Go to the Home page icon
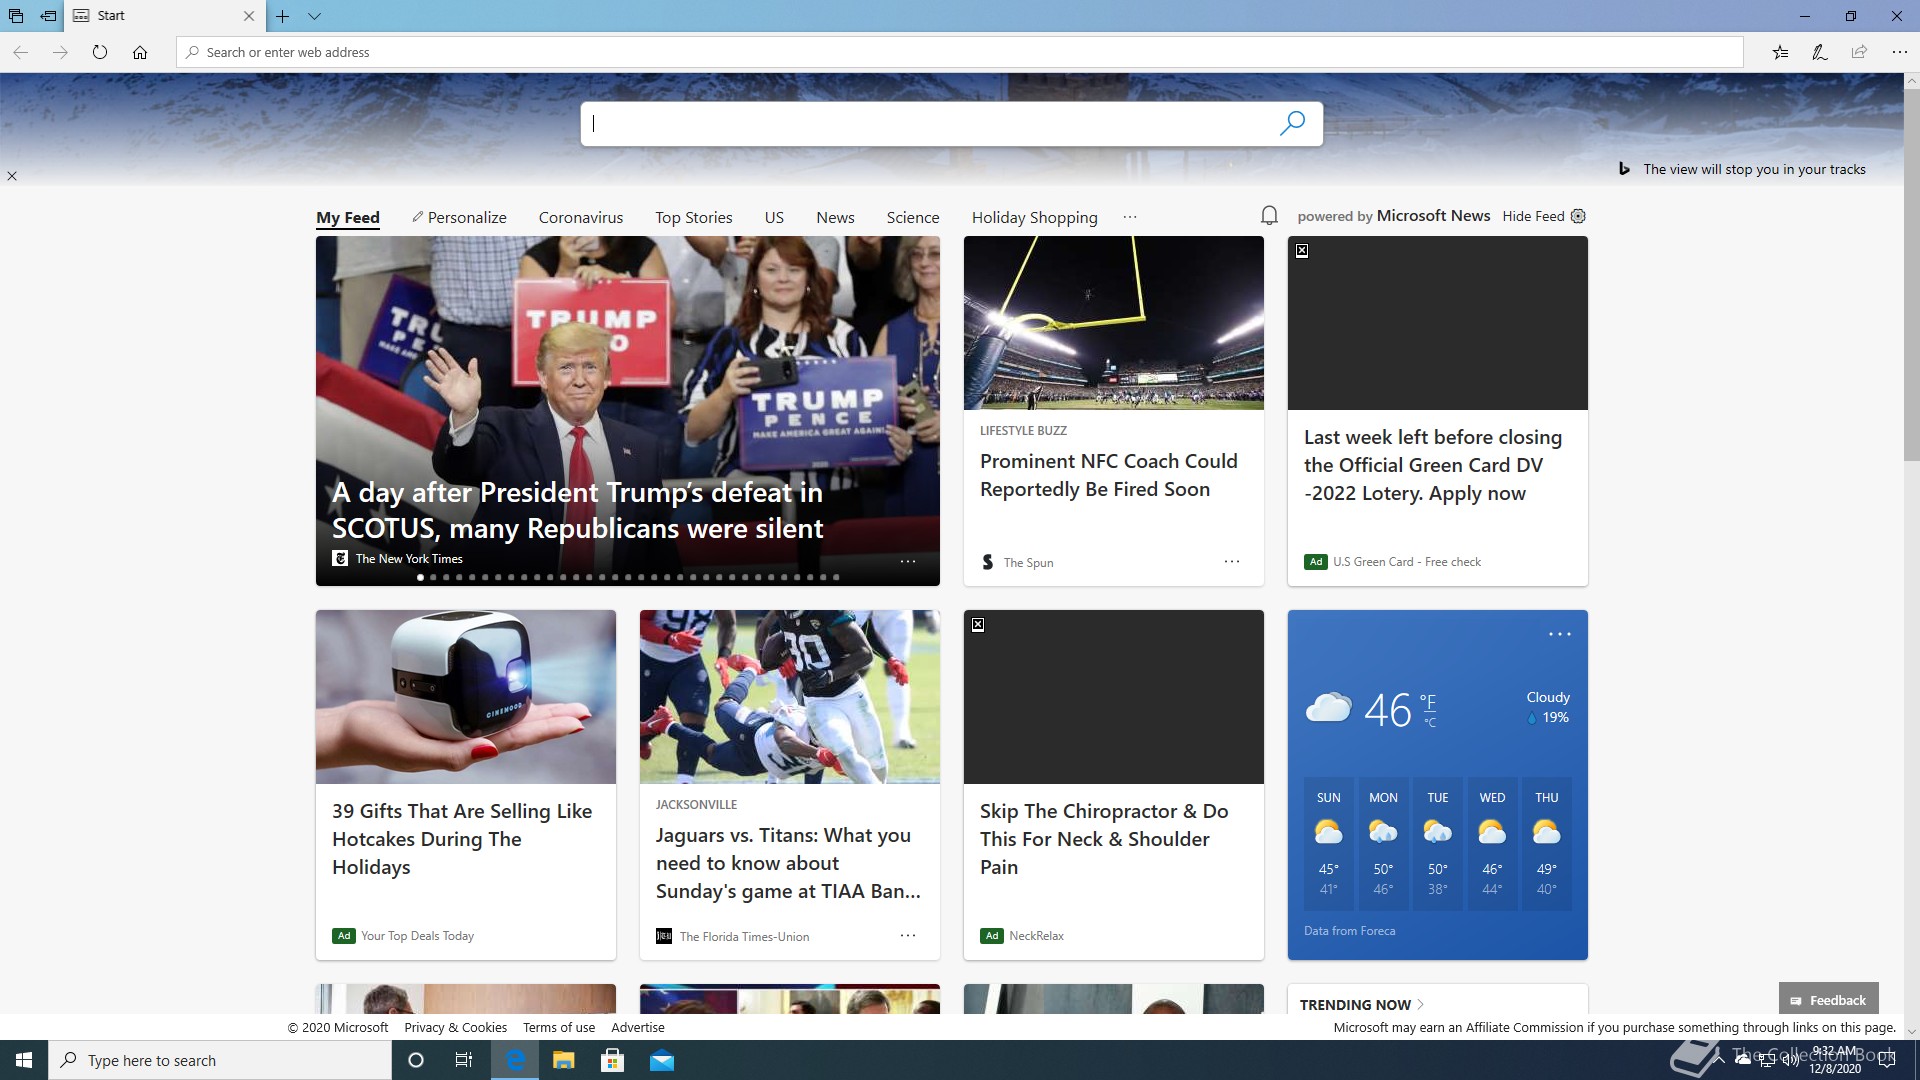 click(x=140, y=52)
